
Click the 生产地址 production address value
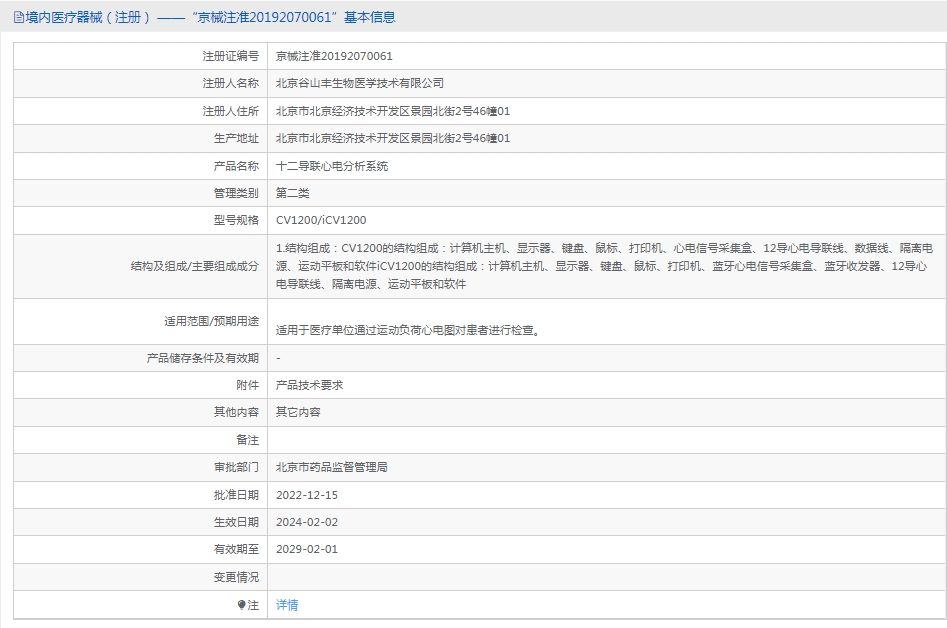[393, 138]
